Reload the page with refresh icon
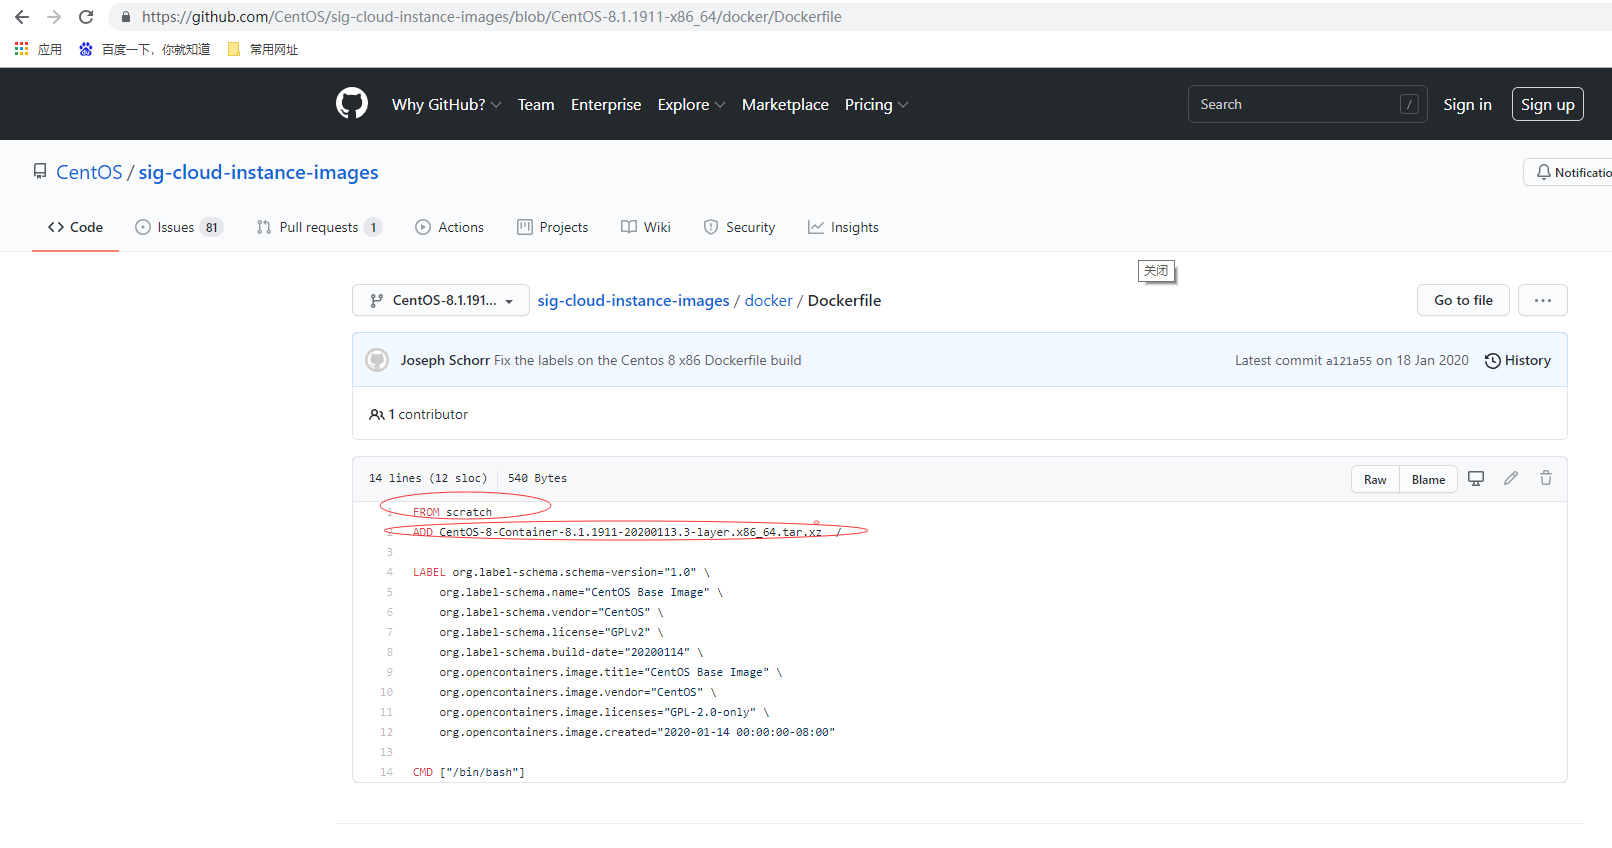 (86, 17)
